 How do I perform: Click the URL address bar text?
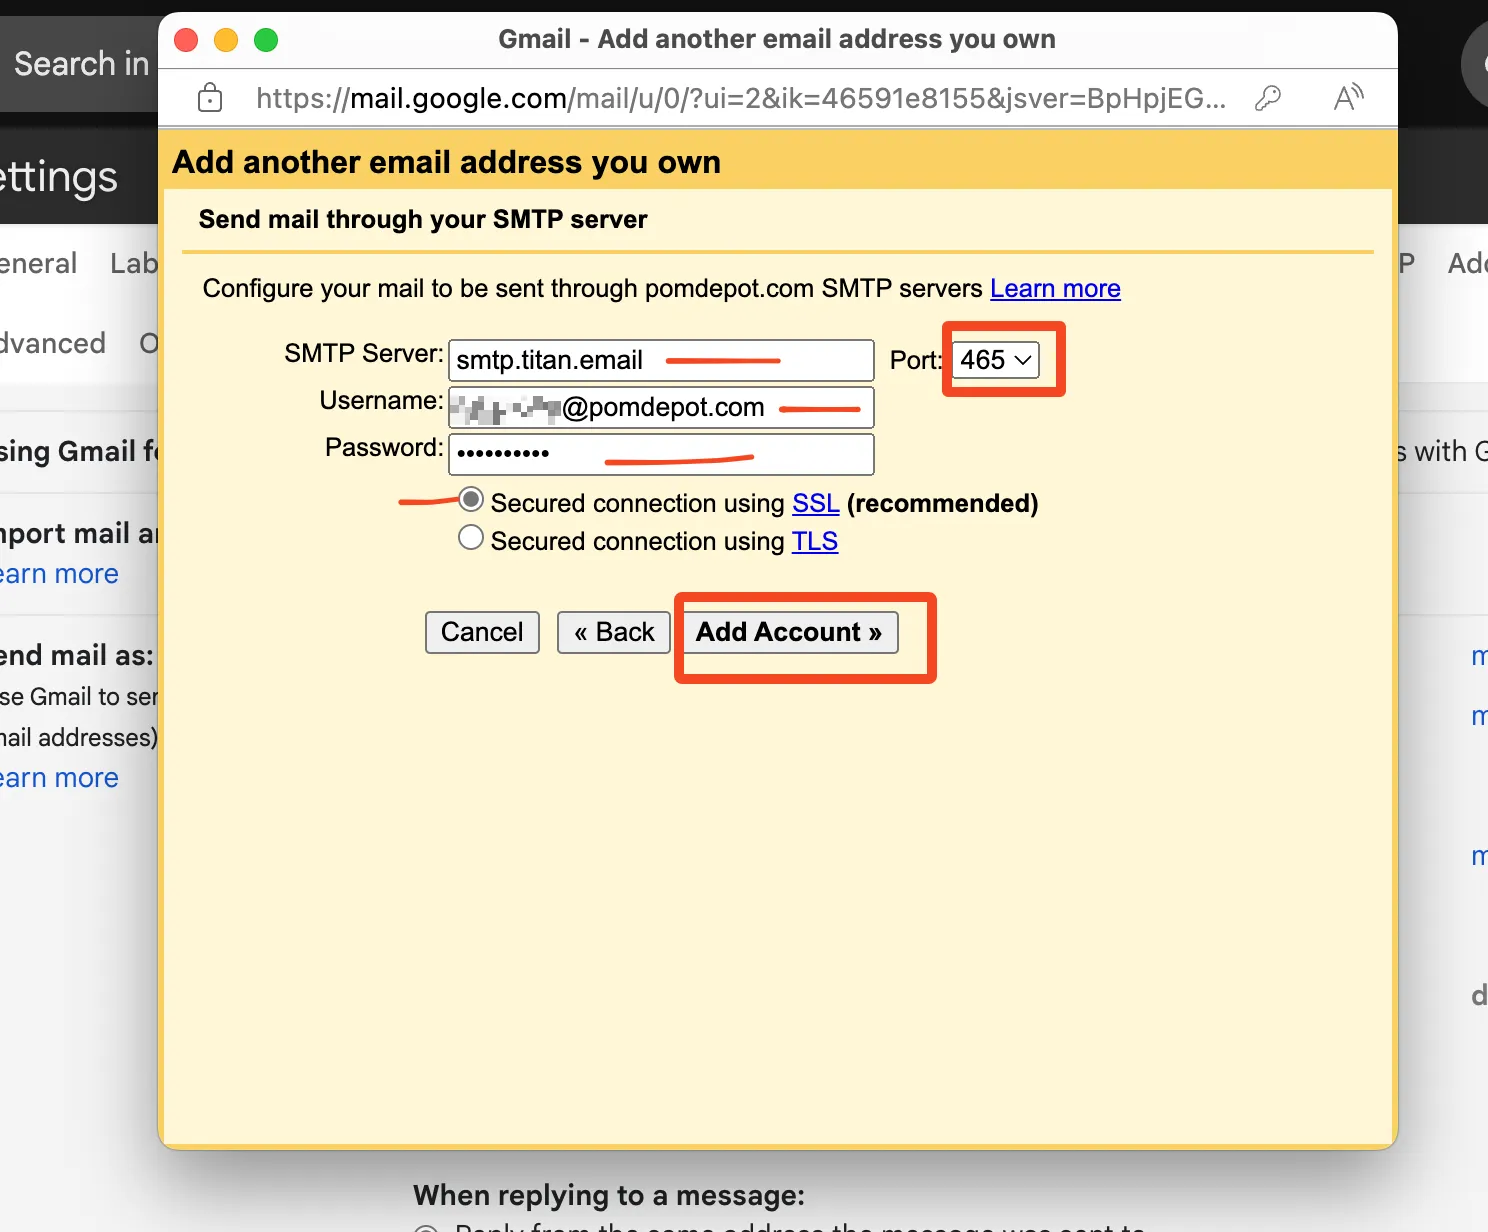[x=741, y=98]
